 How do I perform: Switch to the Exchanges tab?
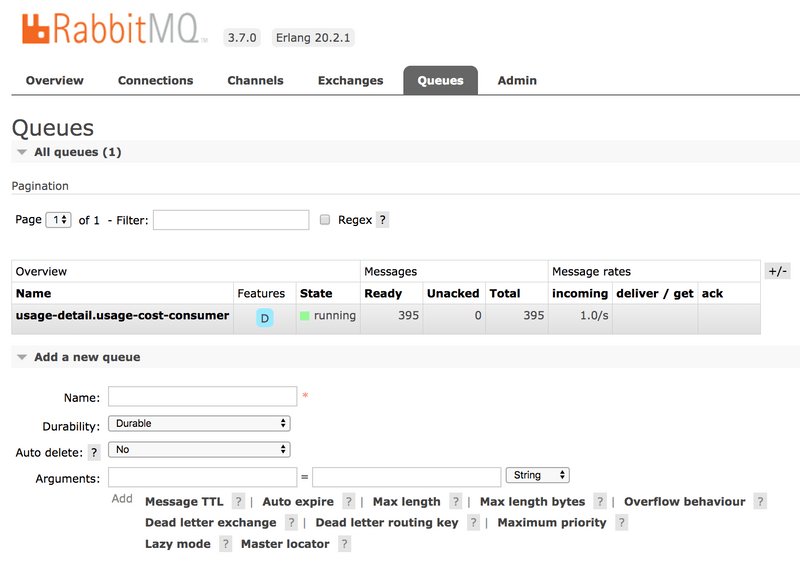pyautogui.click(x=351, y=81)
